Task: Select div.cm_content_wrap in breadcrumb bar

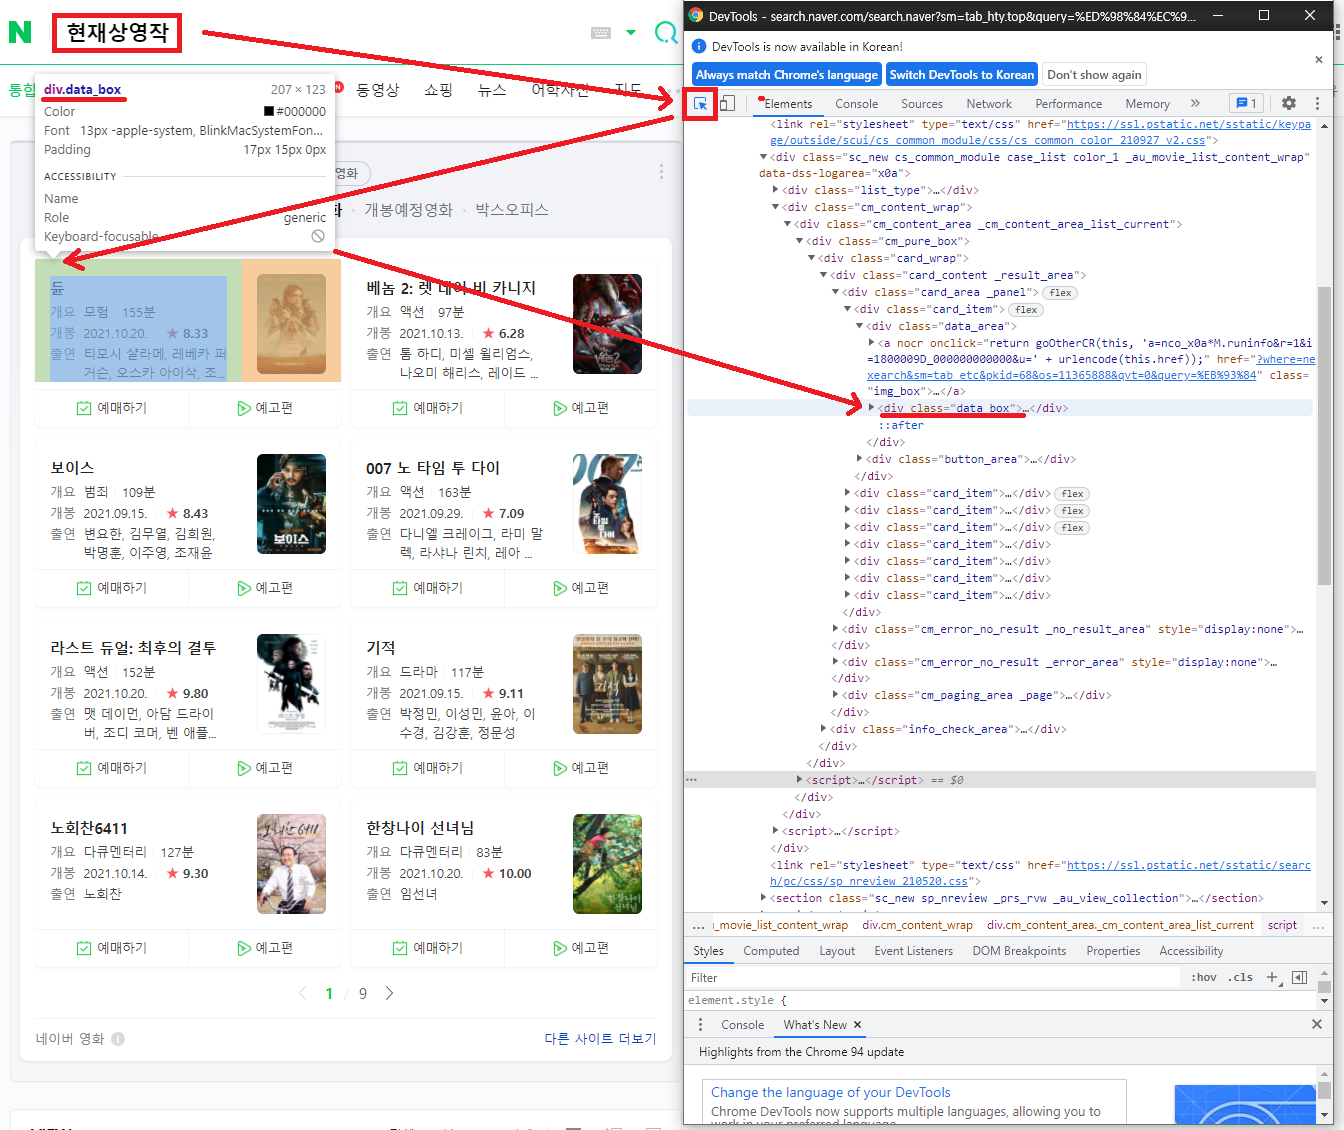Action: 917,925
